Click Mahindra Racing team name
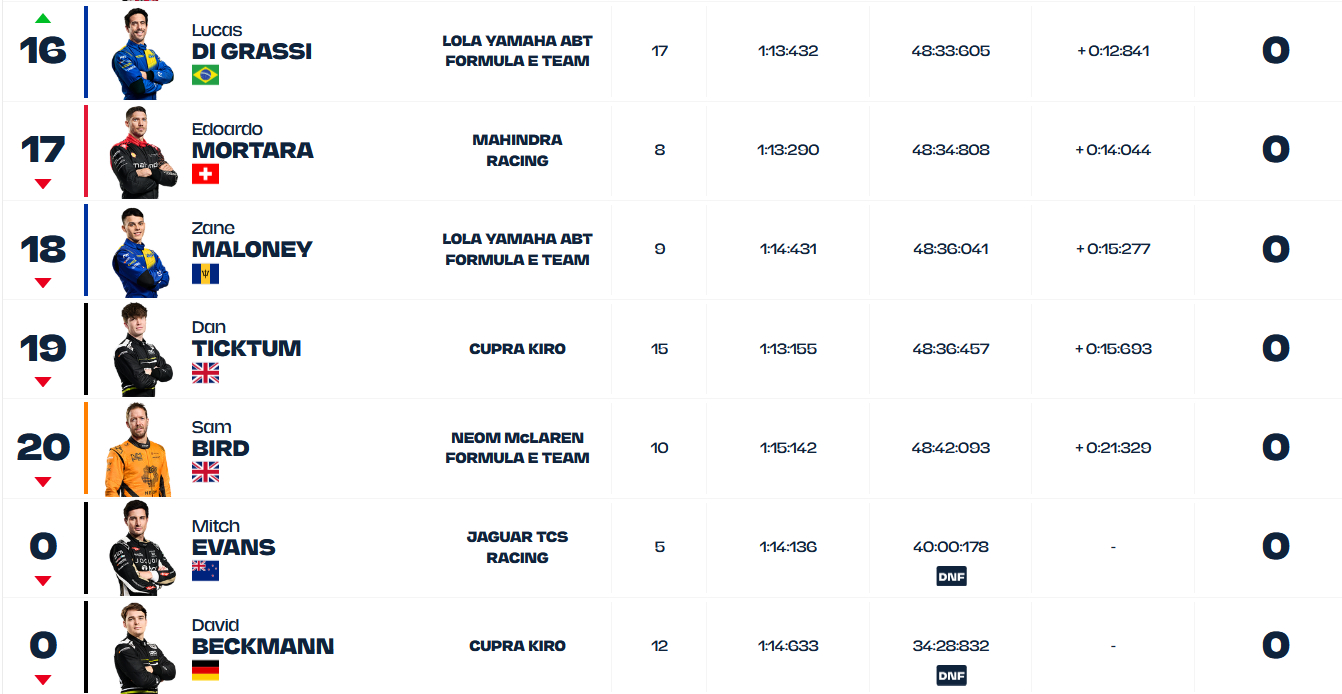Viewport: 1342px width, 694px height. point(517,150)
